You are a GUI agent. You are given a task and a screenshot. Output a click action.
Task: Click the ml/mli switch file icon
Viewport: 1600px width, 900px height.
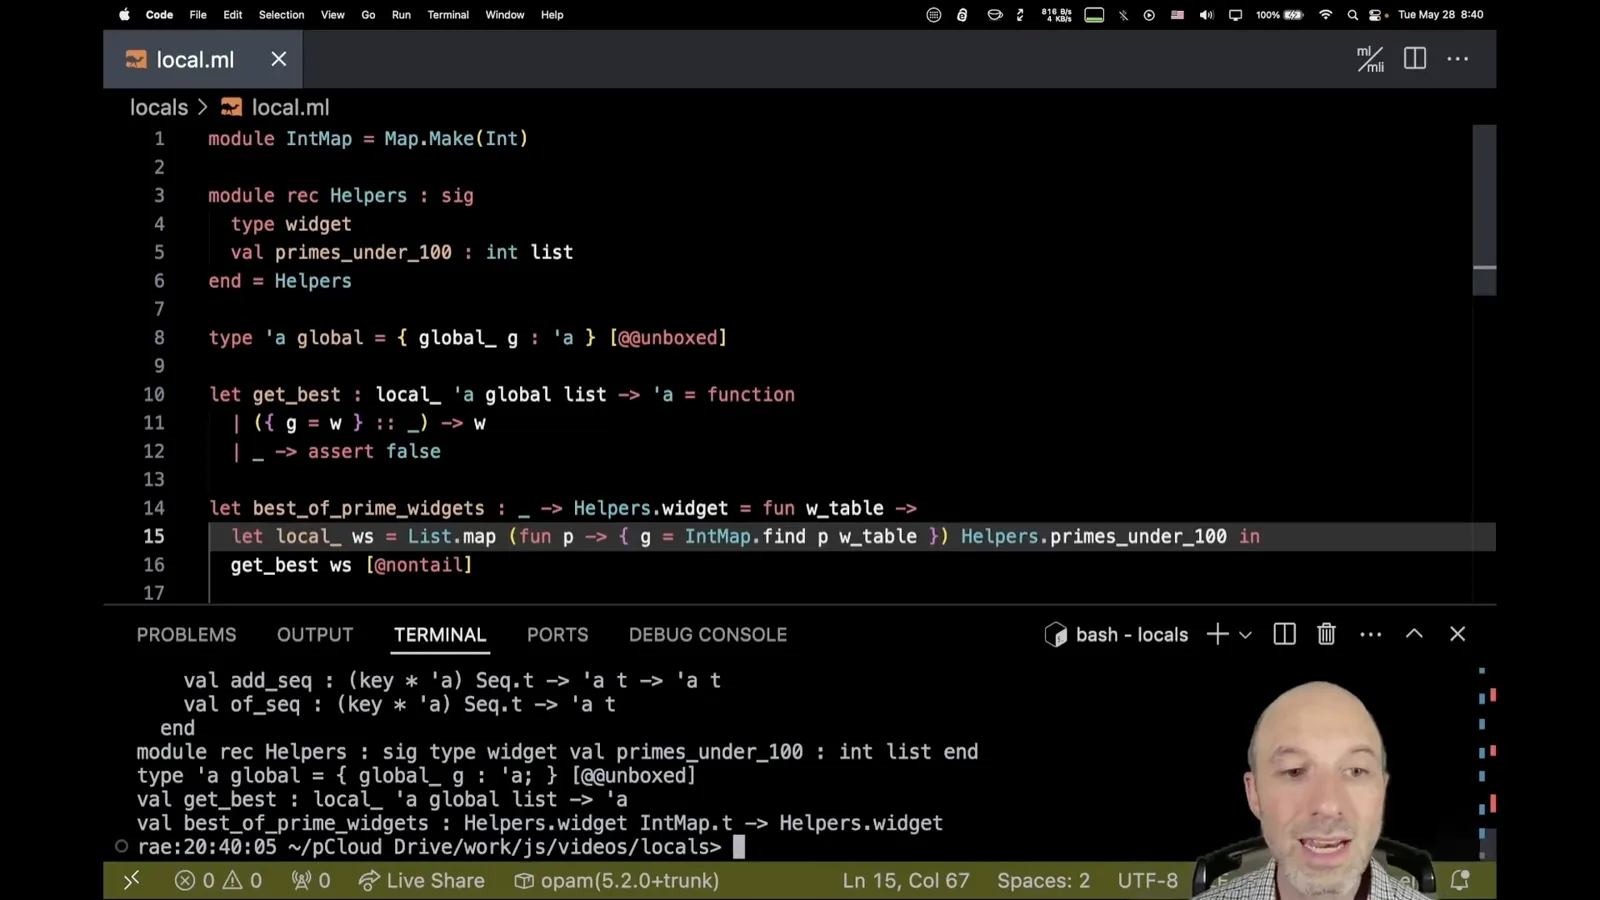pyautogui.click(x=1370, y=59)
